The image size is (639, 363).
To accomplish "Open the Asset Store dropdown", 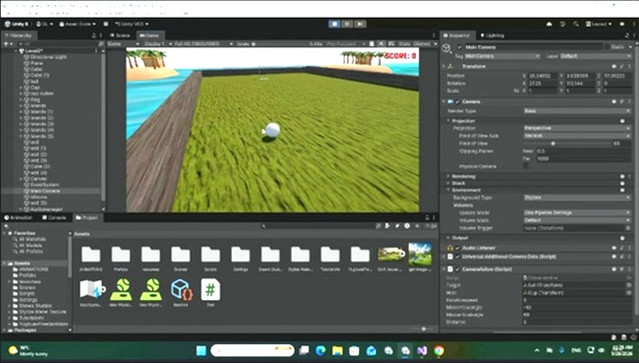I will (x=77, y=24).
